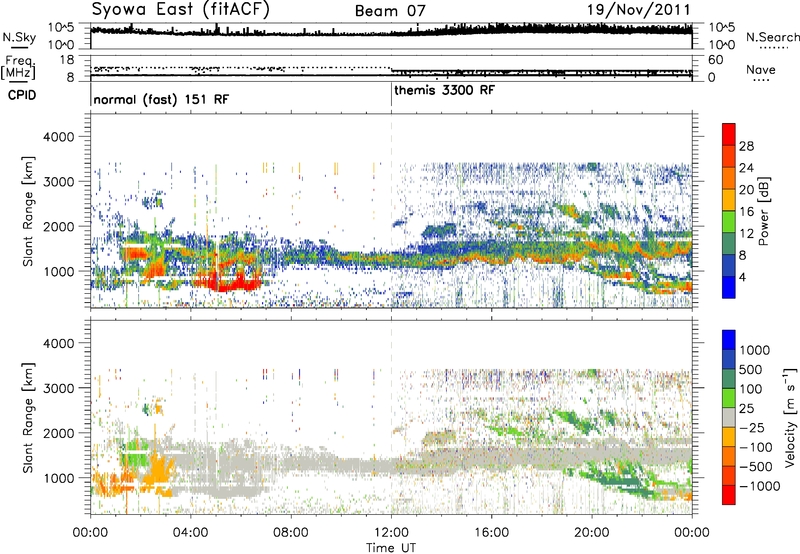
Task: Click the 'normal (fast) 151 RF' text
Action: 161,99
